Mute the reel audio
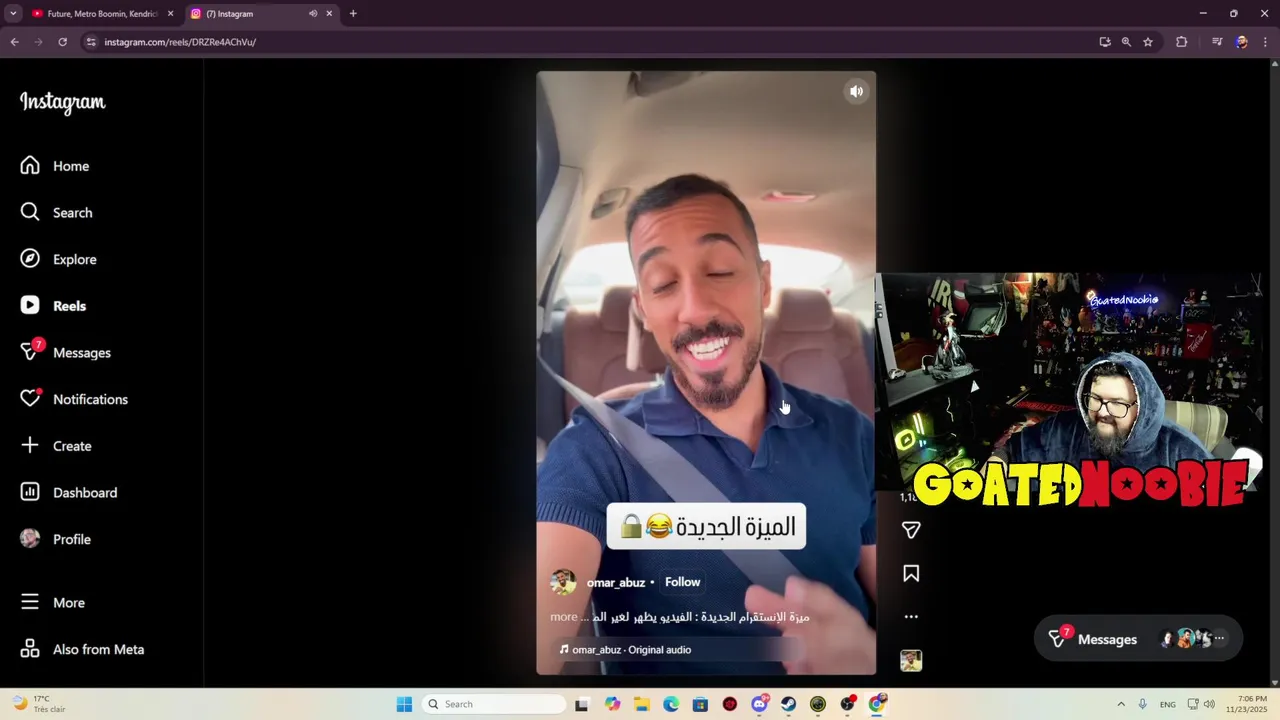 pos(856,91)
